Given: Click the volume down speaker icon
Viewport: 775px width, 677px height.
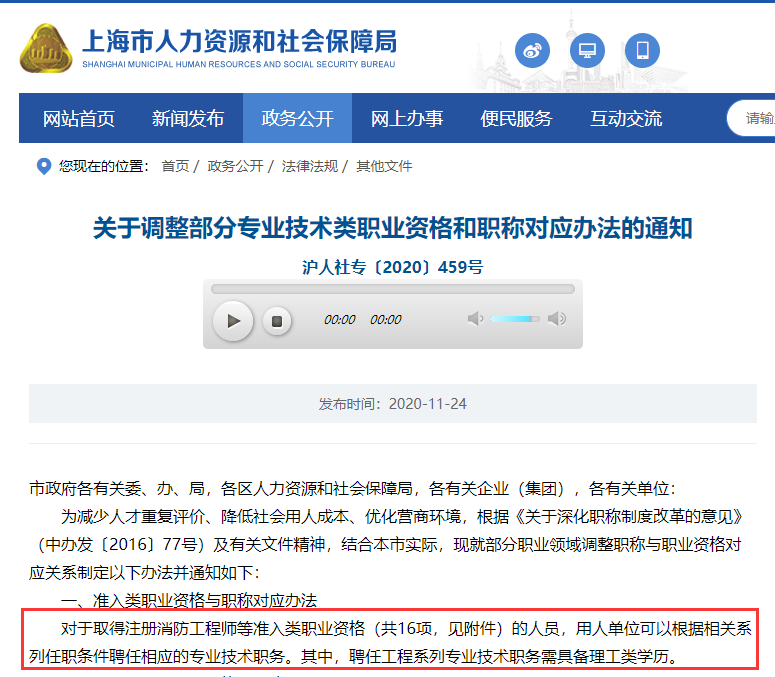Looking at the screenshot, I should (475, 319).
